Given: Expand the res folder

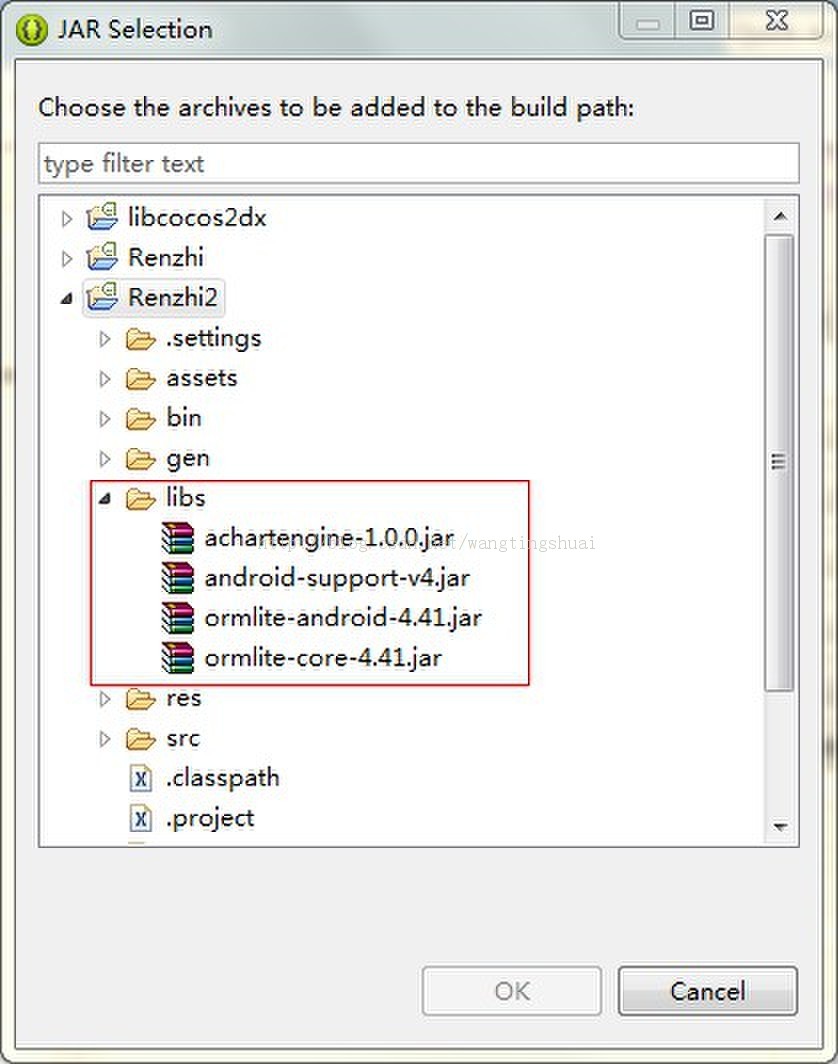Looking at the screenshot, I should coord(104,699).
